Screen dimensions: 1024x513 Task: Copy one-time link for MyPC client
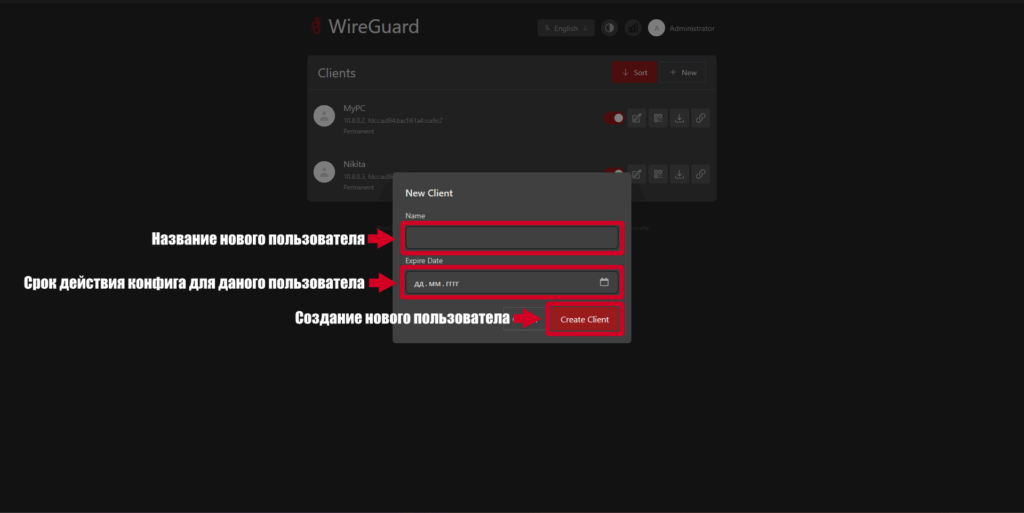click(700, 118)
